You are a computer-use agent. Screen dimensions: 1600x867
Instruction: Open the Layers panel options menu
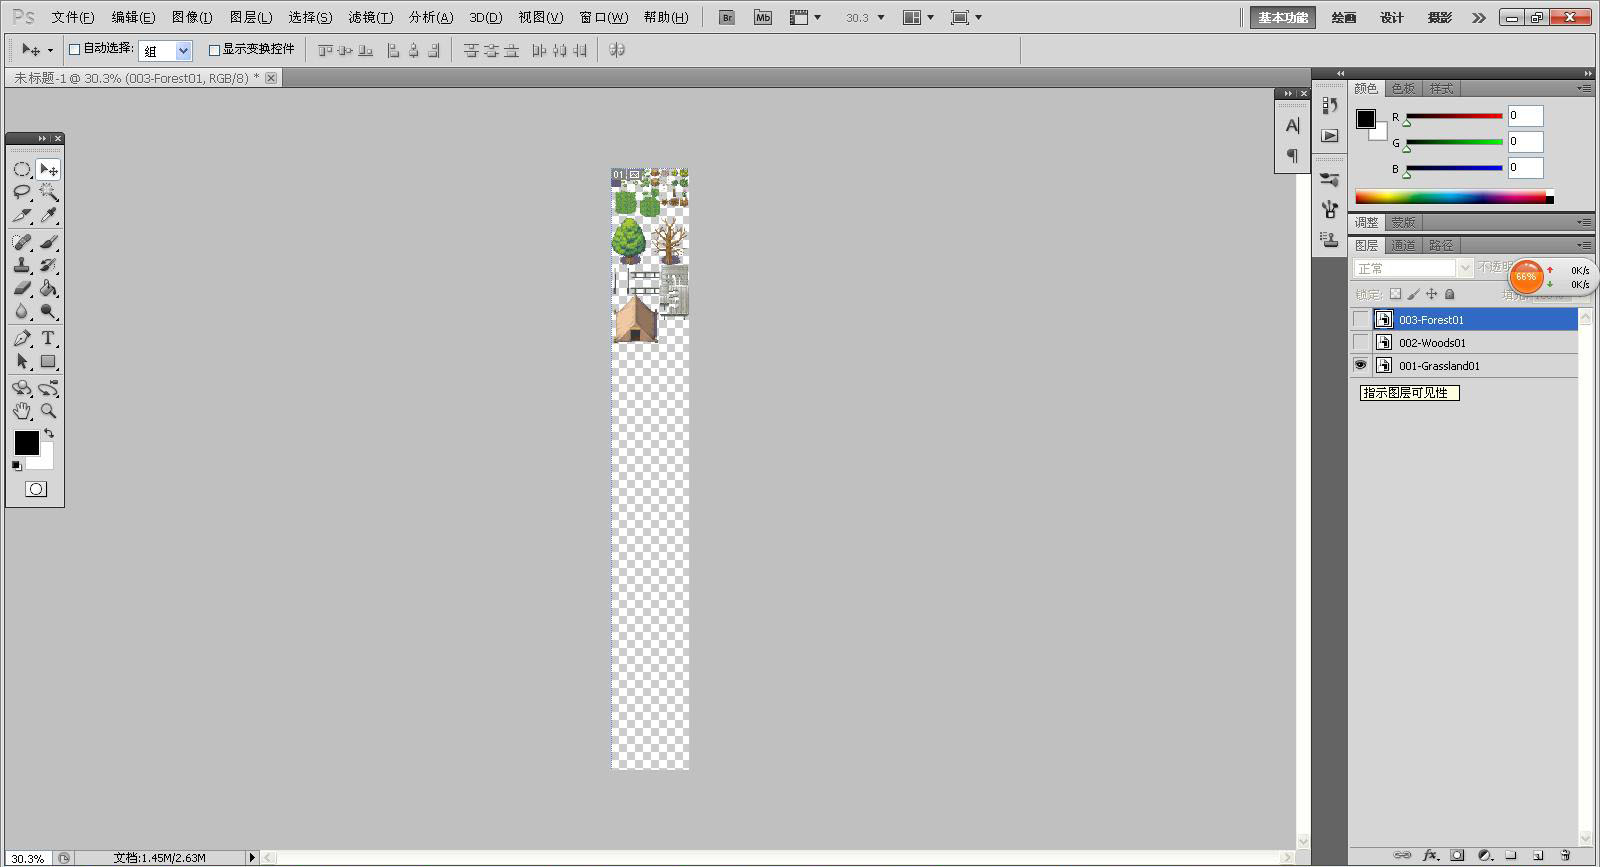pos(1584,245)
